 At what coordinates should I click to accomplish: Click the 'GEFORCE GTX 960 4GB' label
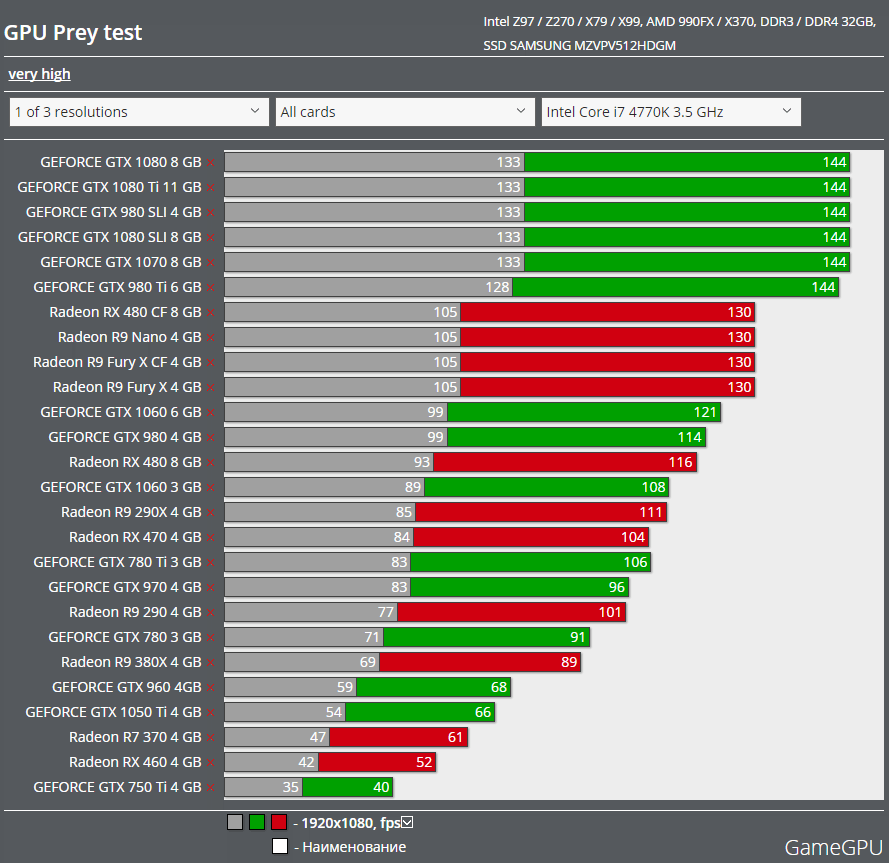pyautogui.click(x=126, y=687)
